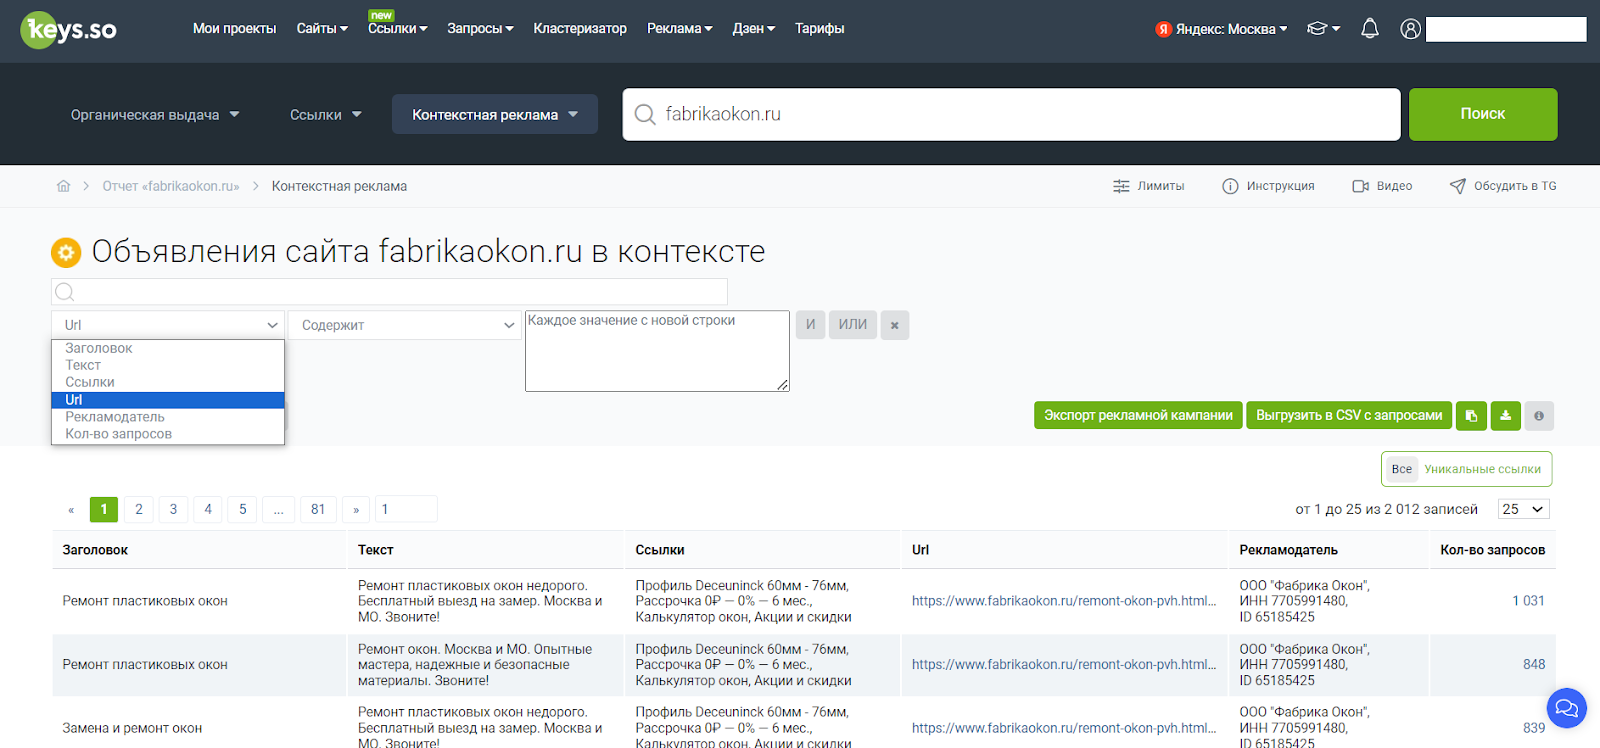This screenshot has width=1600, height=748.
Task: Select the highlighted Url option
Action: [168, 400]
